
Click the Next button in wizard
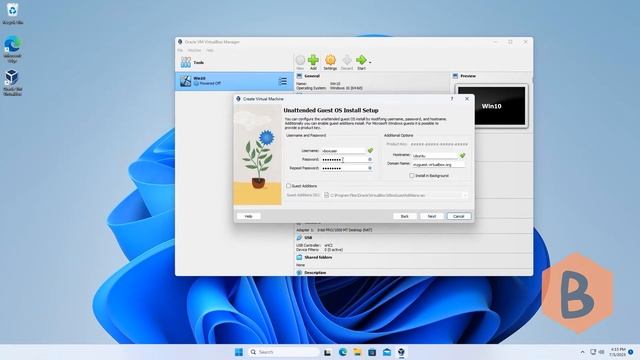point(432,216)
